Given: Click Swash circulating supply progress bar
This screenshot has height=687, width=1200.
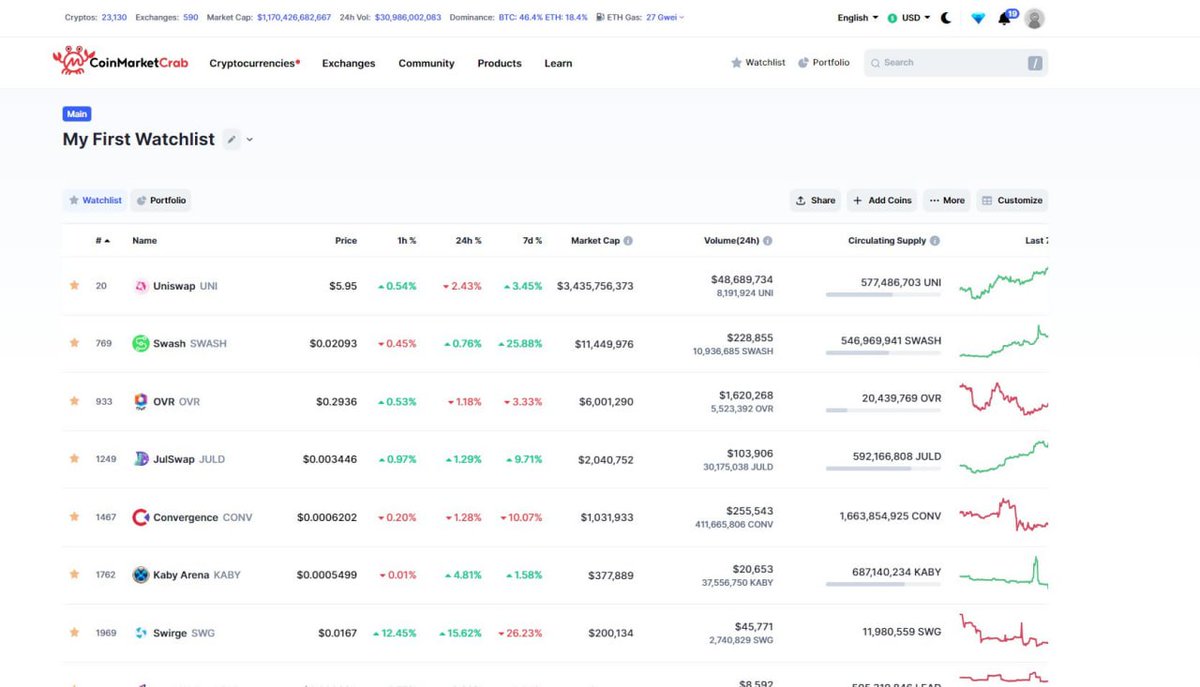Looking at the screenshot, I should click(x=883, y=353).
